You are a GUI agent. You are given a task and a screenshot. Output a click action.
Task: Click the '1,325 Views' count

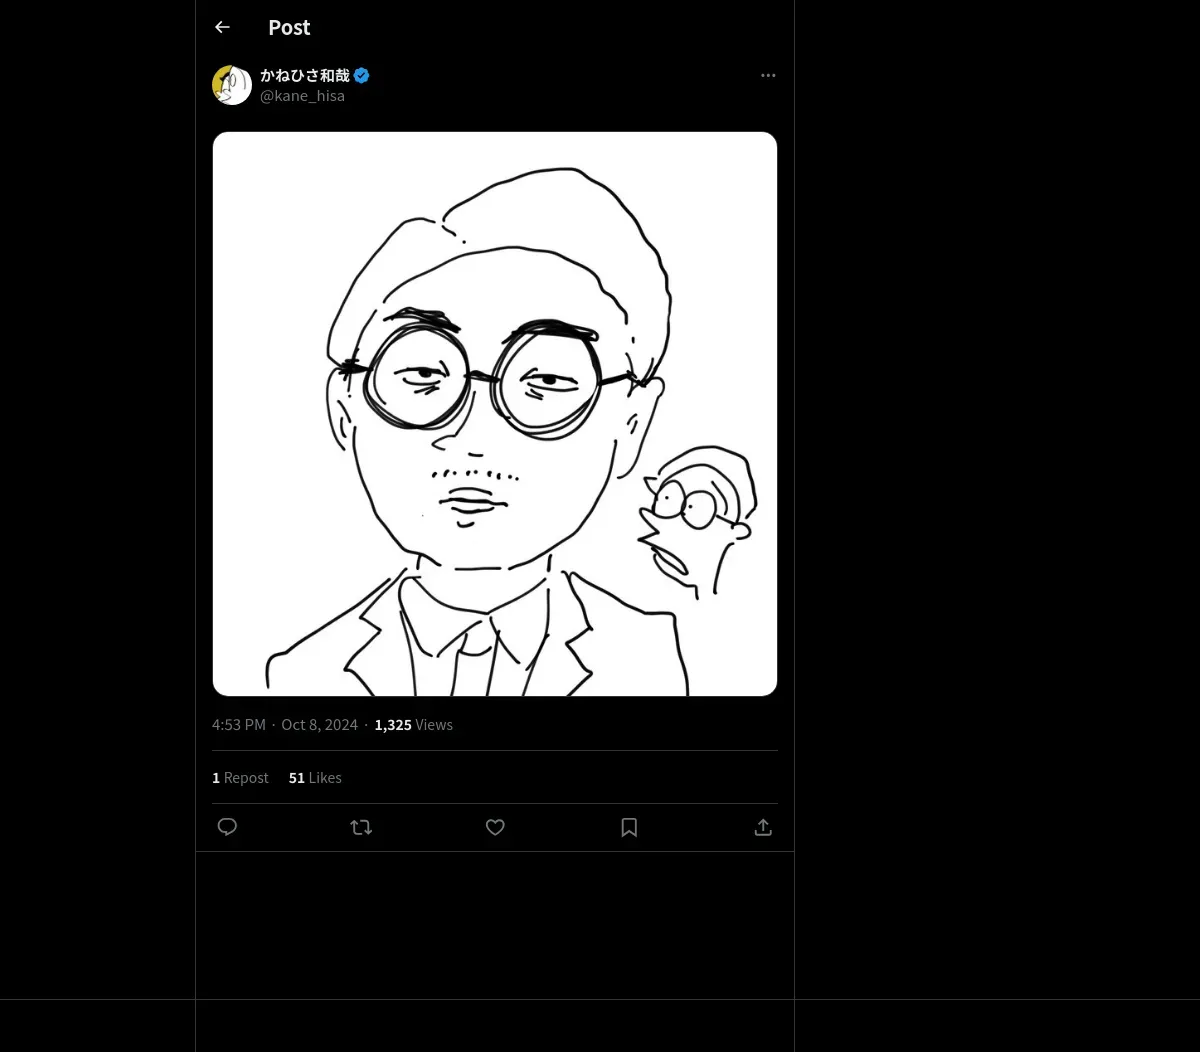pos(413,725)
